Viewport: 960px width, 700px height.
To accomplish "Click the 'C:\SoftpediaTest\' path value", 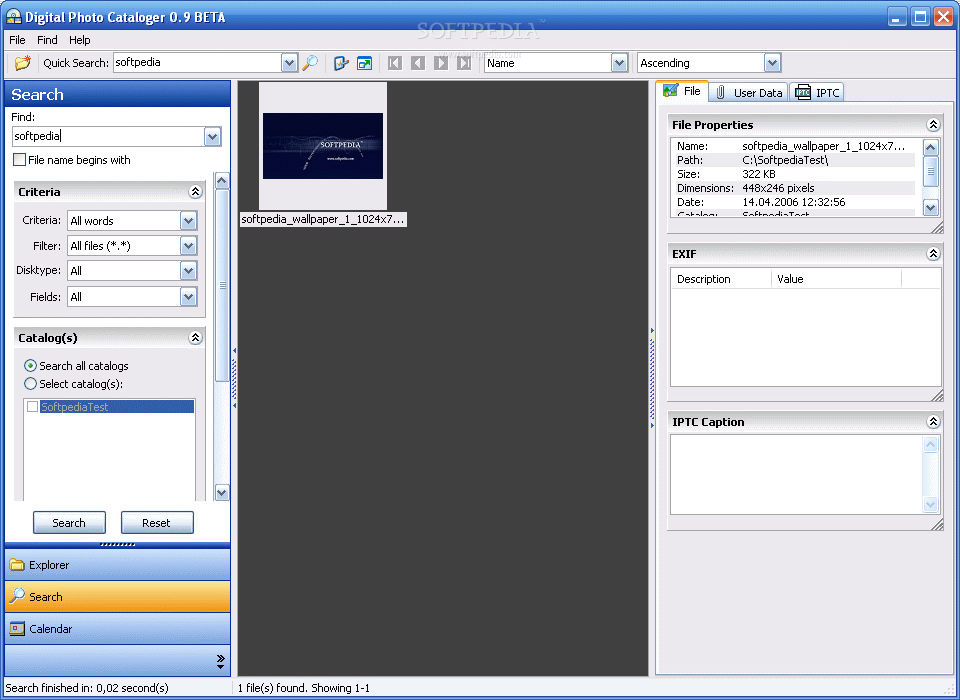I will [785, 160].
